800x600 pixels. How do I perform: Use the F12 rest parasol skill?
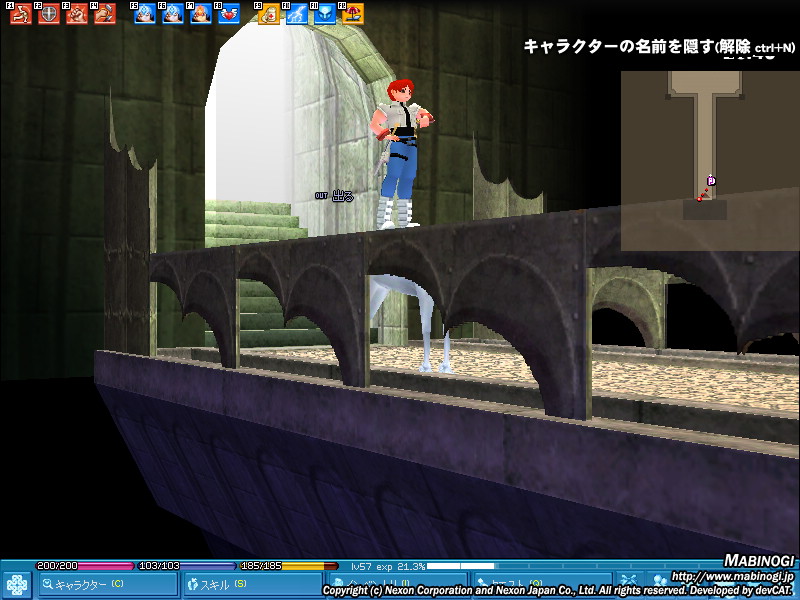pos(353,14)
